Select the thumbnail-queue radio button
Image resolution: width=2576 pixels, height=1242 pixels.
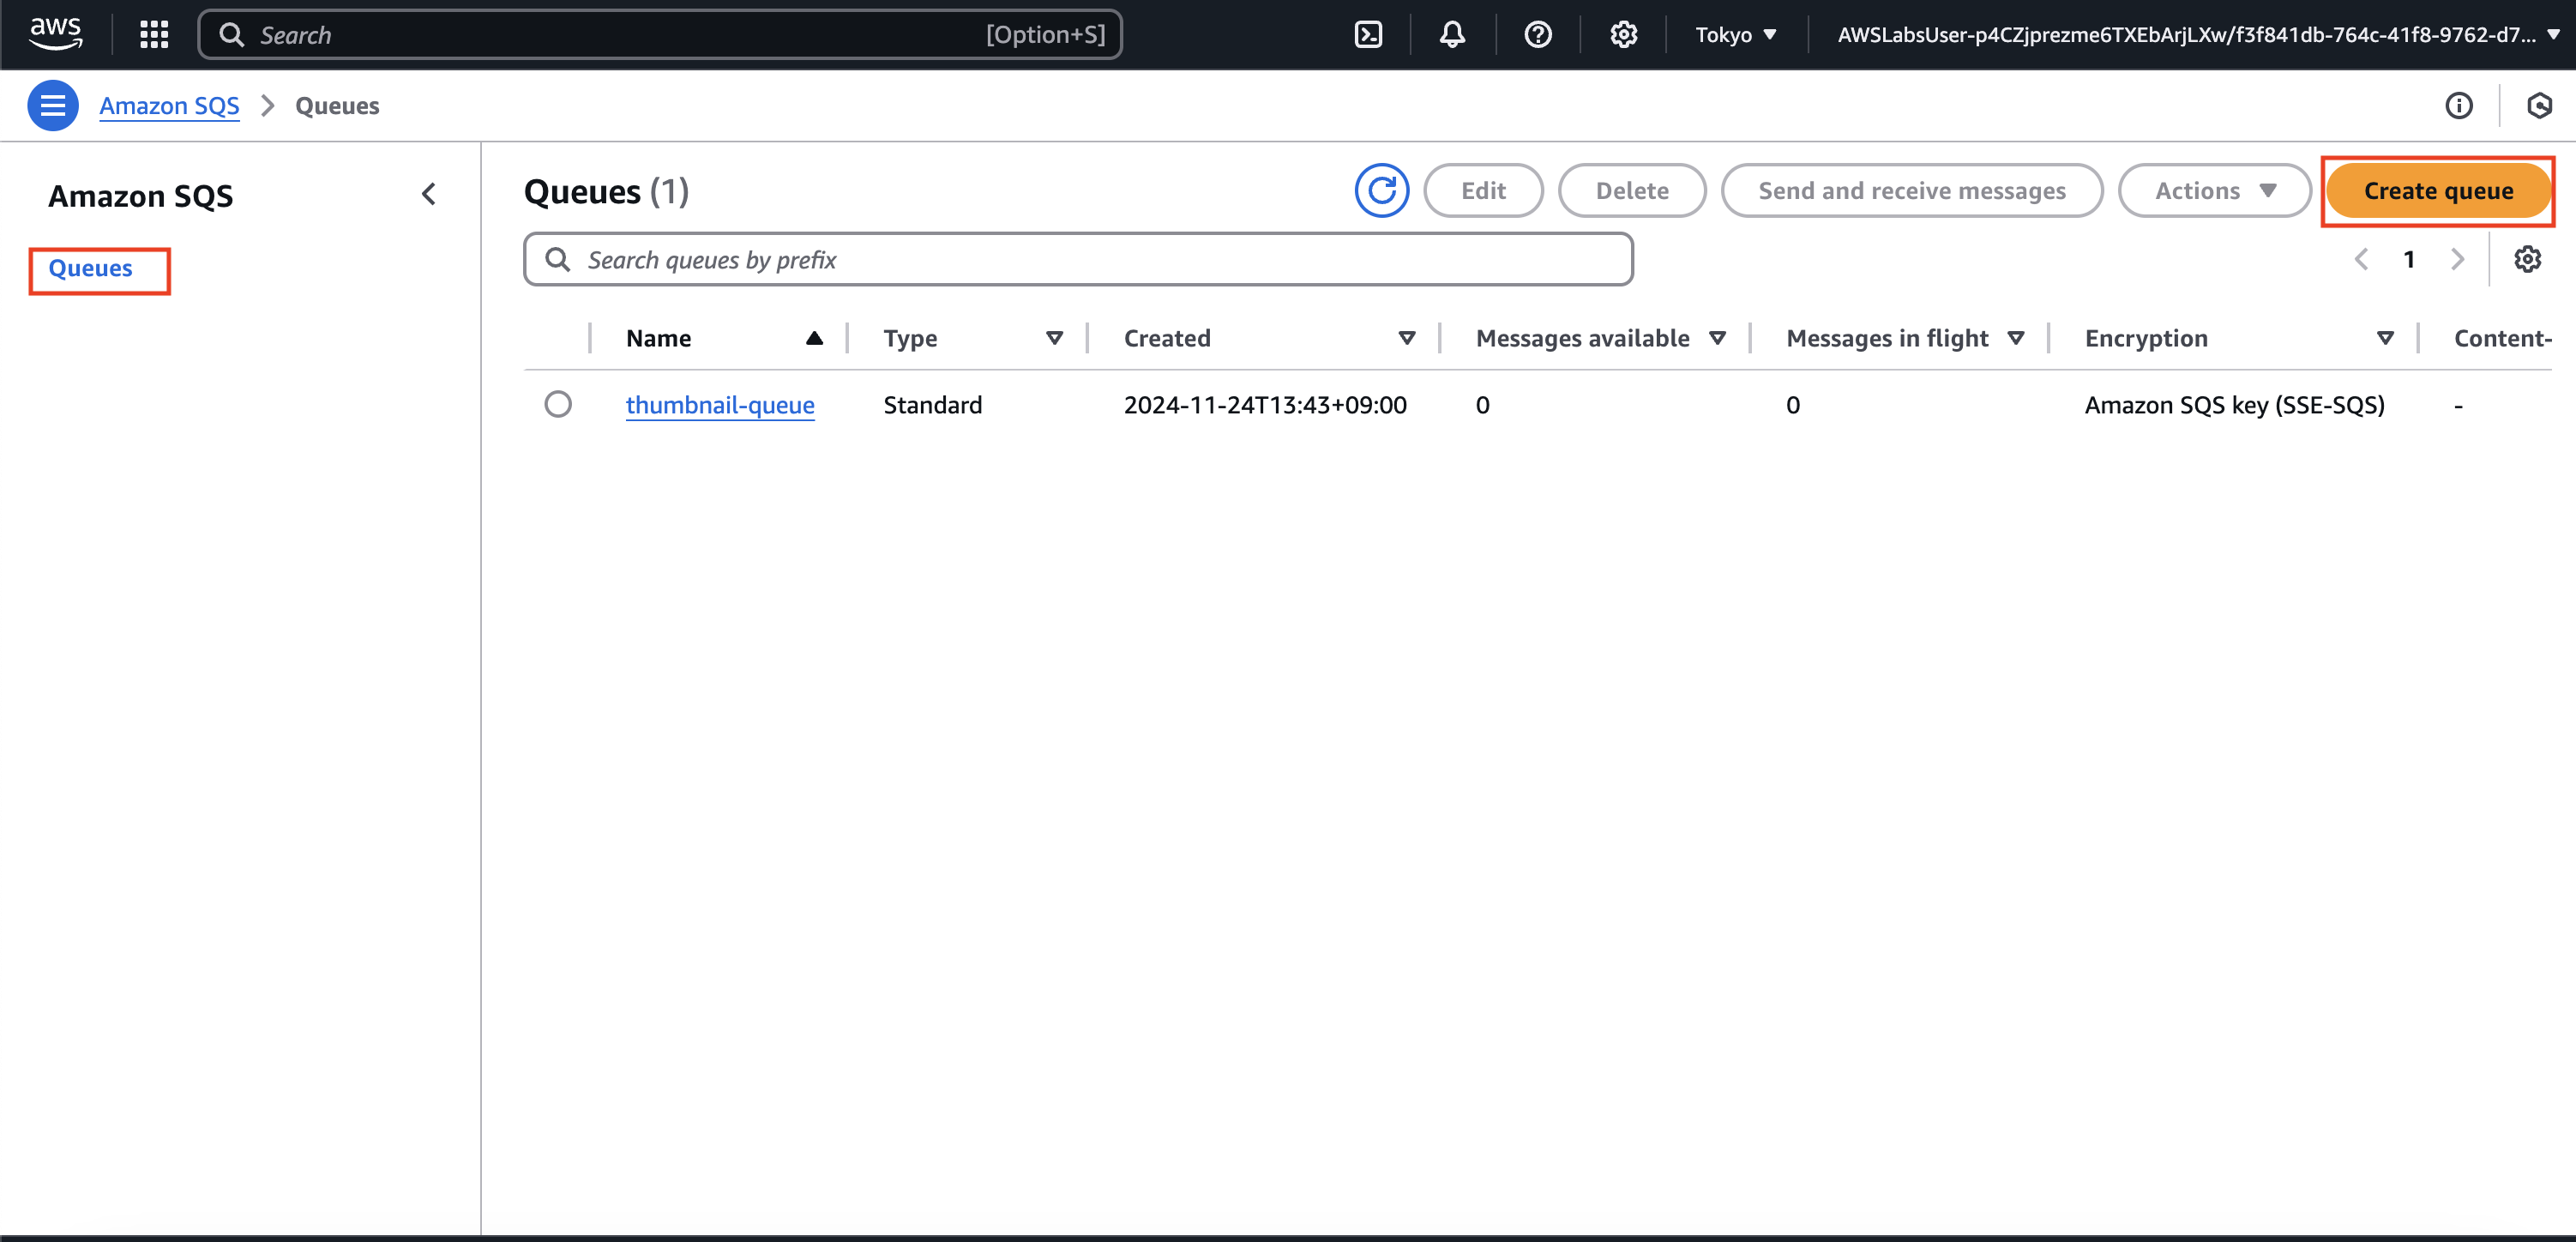pos(558,404)
